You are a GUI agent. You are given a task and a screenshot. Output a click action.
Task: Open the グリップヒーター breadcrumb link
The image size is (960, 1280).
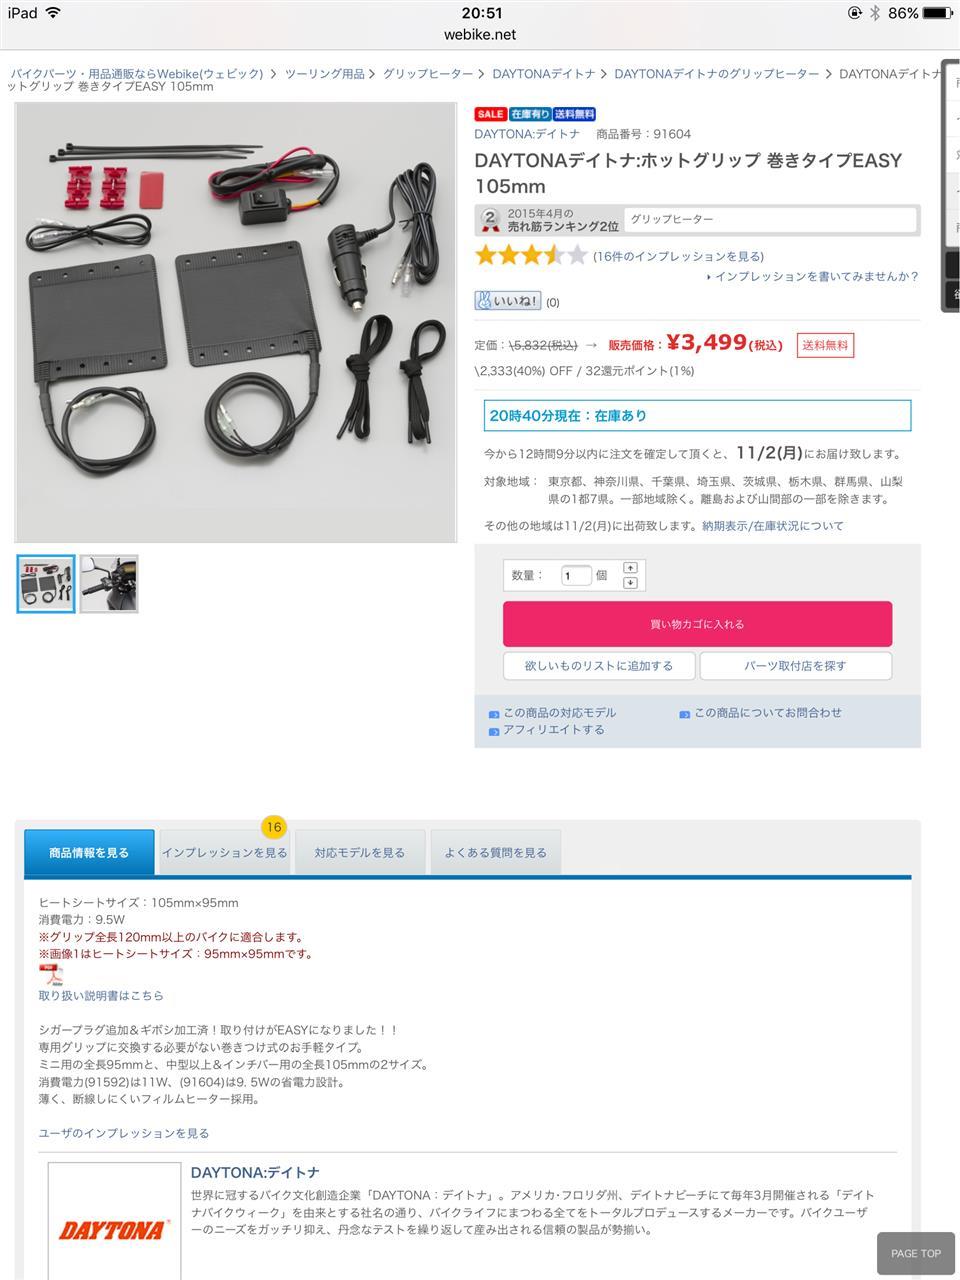428,74
